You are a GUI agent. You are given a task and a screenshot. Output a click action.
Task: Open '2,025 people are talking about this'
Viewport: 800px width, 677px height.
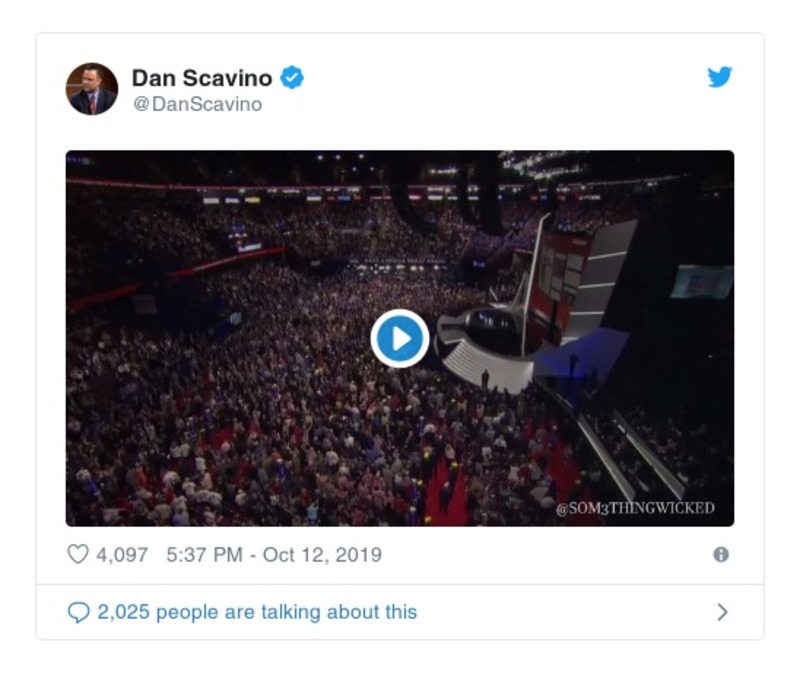[x=257, y=612]
